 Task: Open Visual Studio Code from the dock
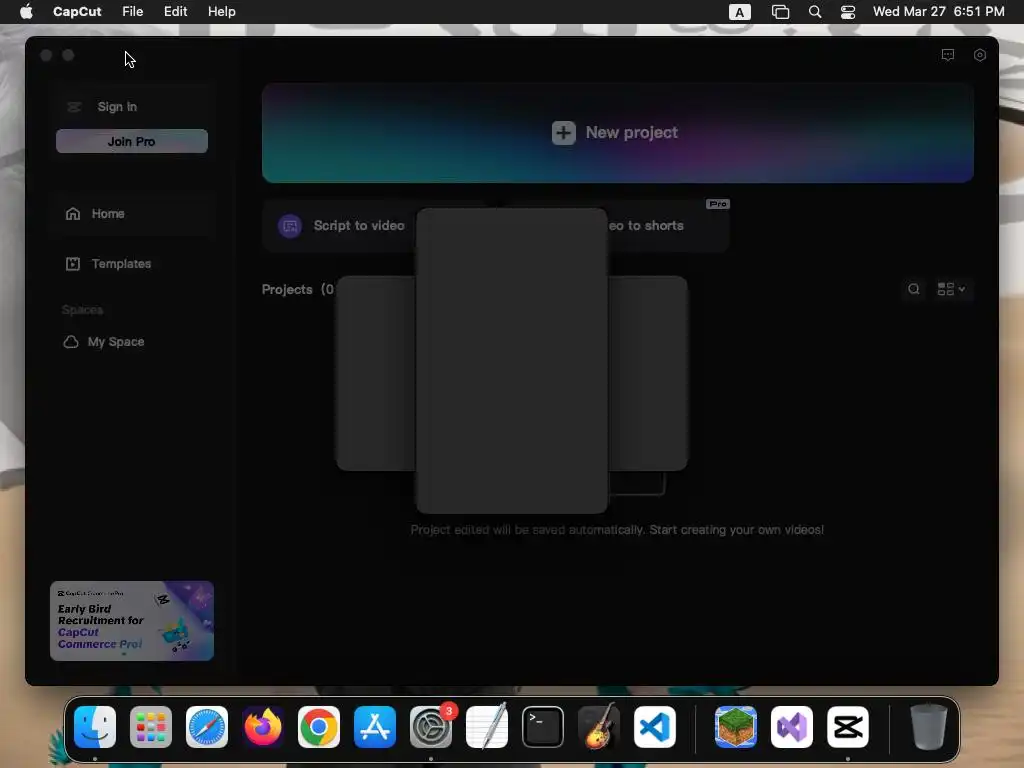[x=654, y=727]
